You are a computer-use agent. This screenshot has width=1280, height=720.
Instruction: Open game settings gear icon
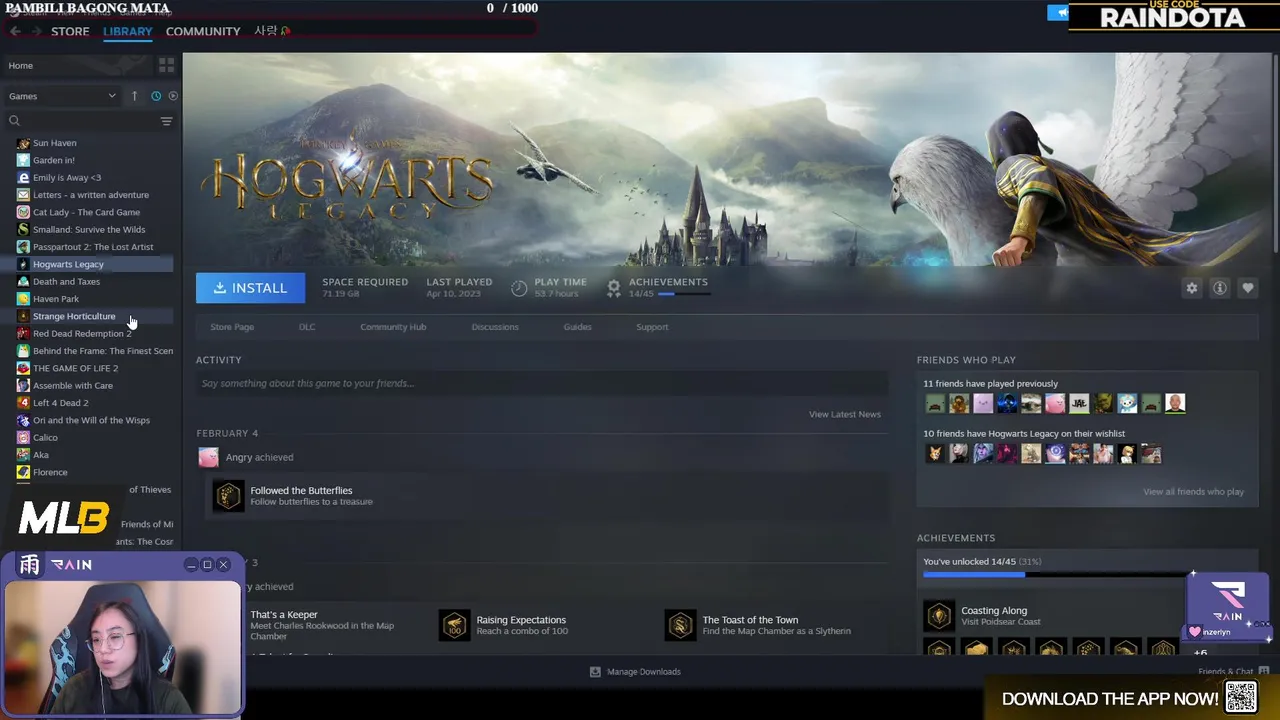point(1191,288)
